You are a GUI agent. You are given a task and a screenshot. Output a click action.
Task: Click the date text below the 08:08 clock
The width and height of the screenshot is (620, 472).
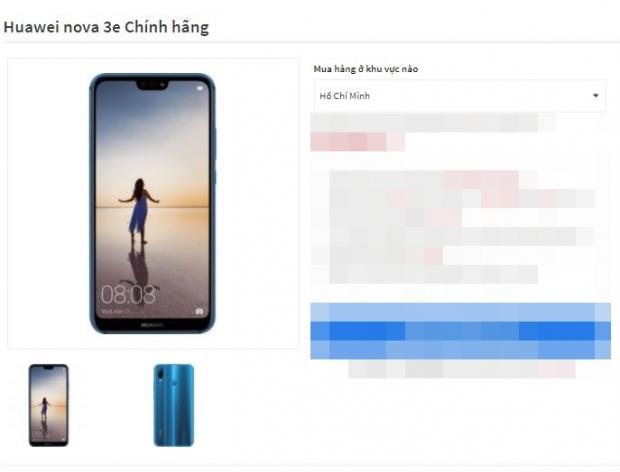coord(115,311)
